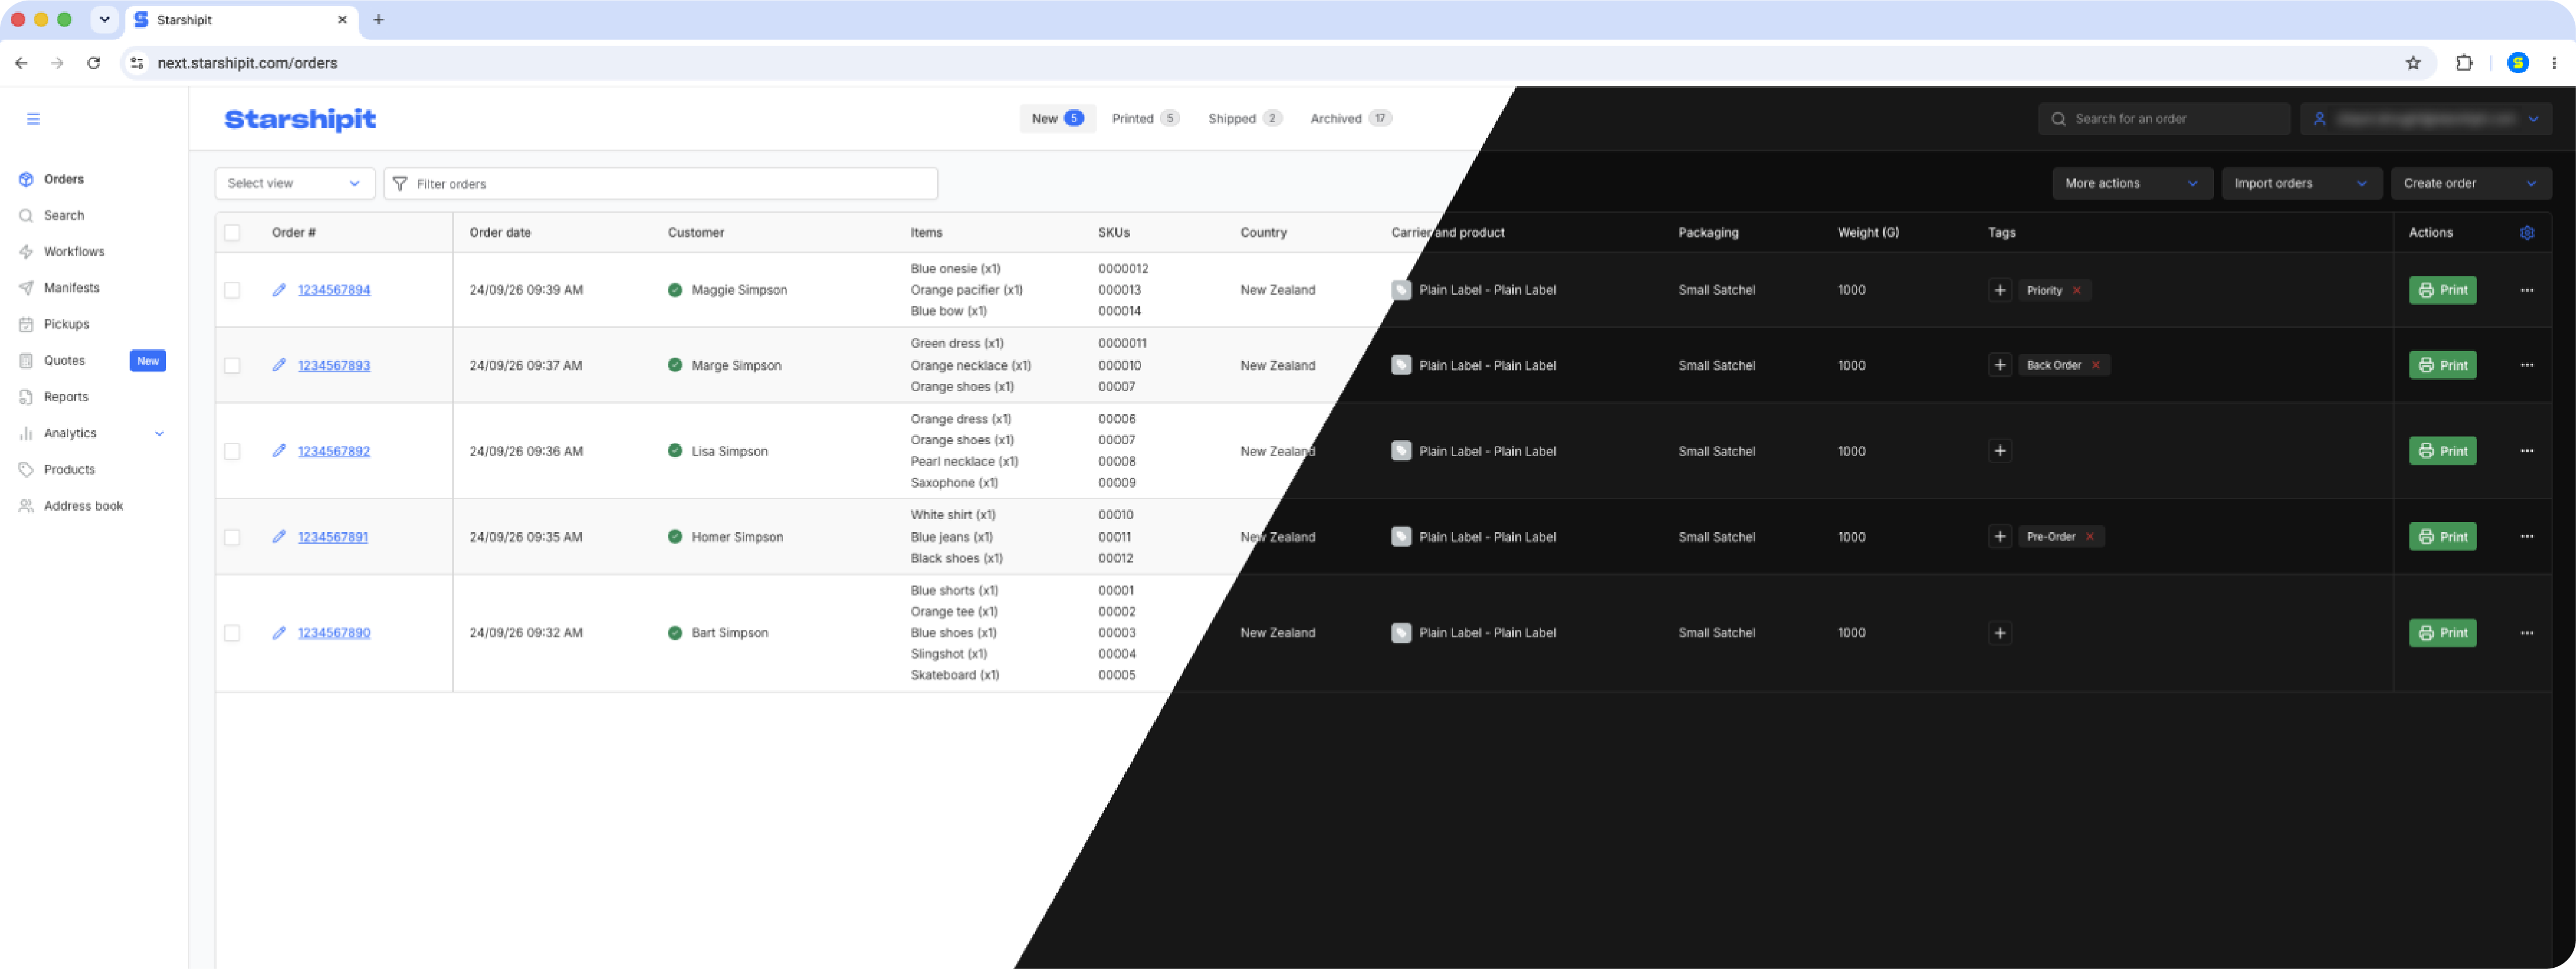This screenshot has width=2576, height=969.
Task: Print label for Maggie Simpson's order
Action: [x=2442, y=290]
